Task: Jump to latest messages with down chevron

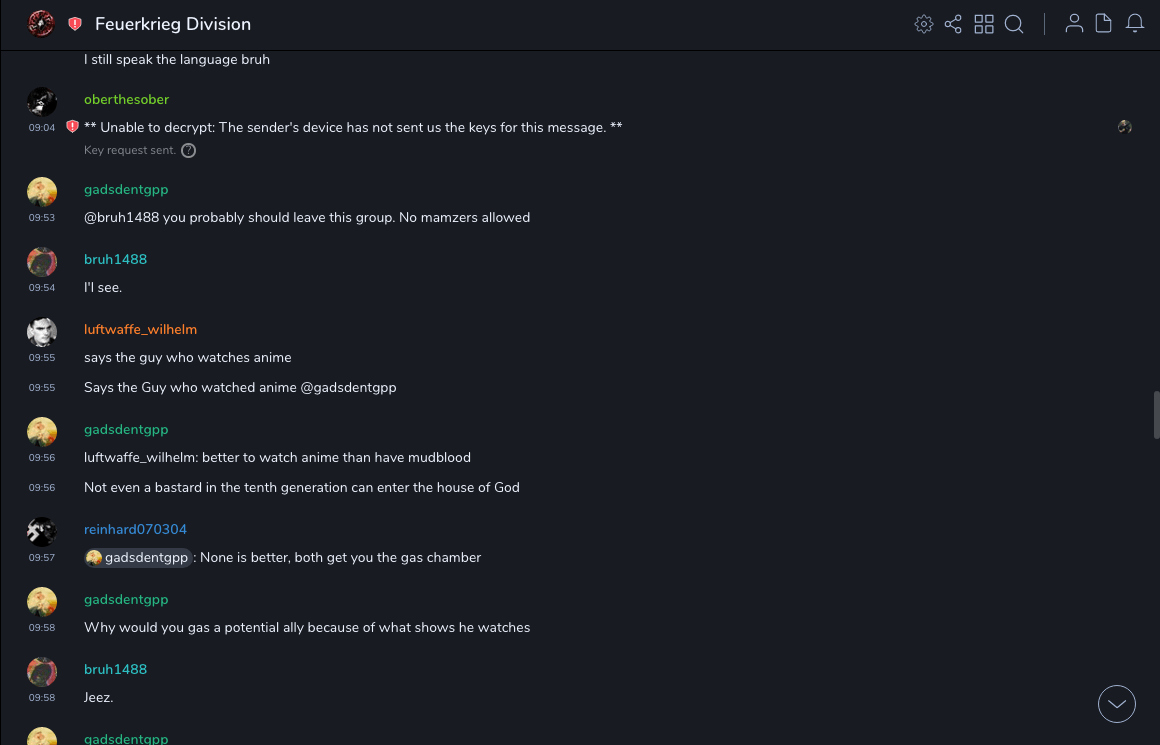Action: point(1117,704)
